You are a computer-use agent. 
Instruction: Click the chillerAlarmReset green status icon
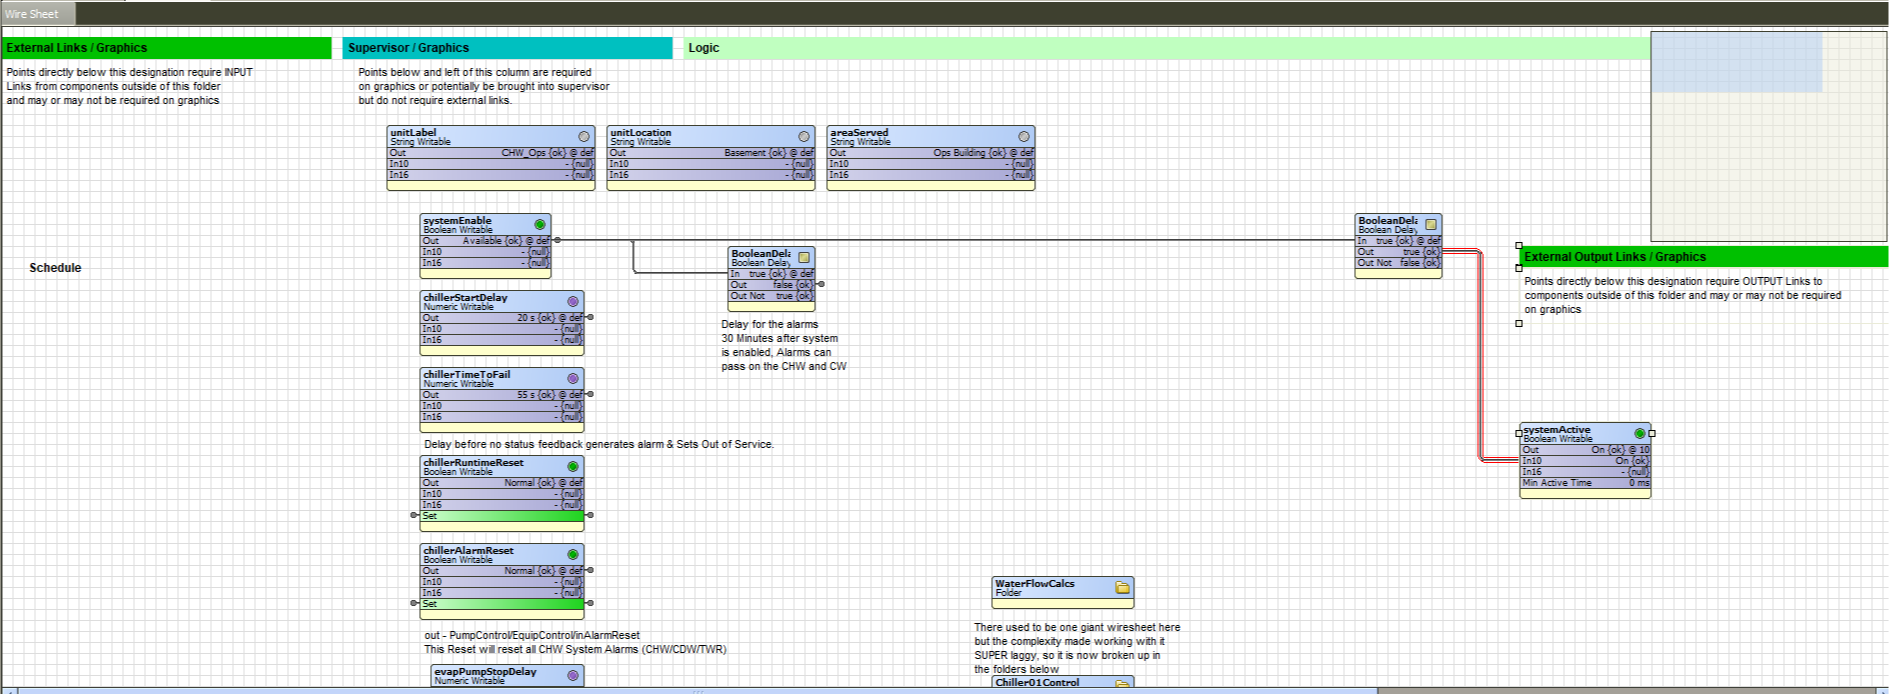573,554
